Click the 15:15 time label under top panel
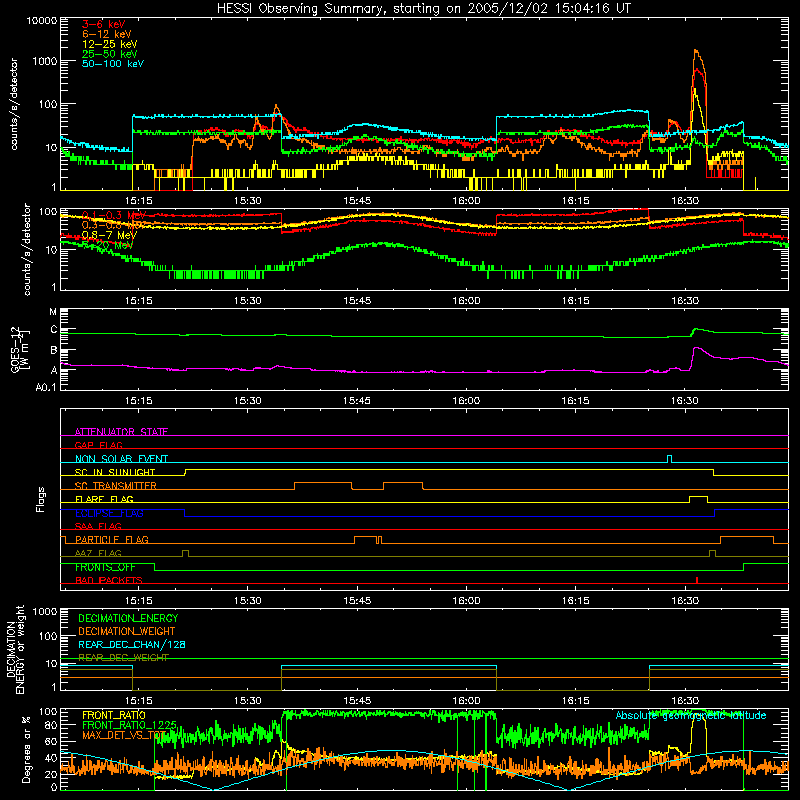Viewport: 800px width, 800px height. point(138,201)
